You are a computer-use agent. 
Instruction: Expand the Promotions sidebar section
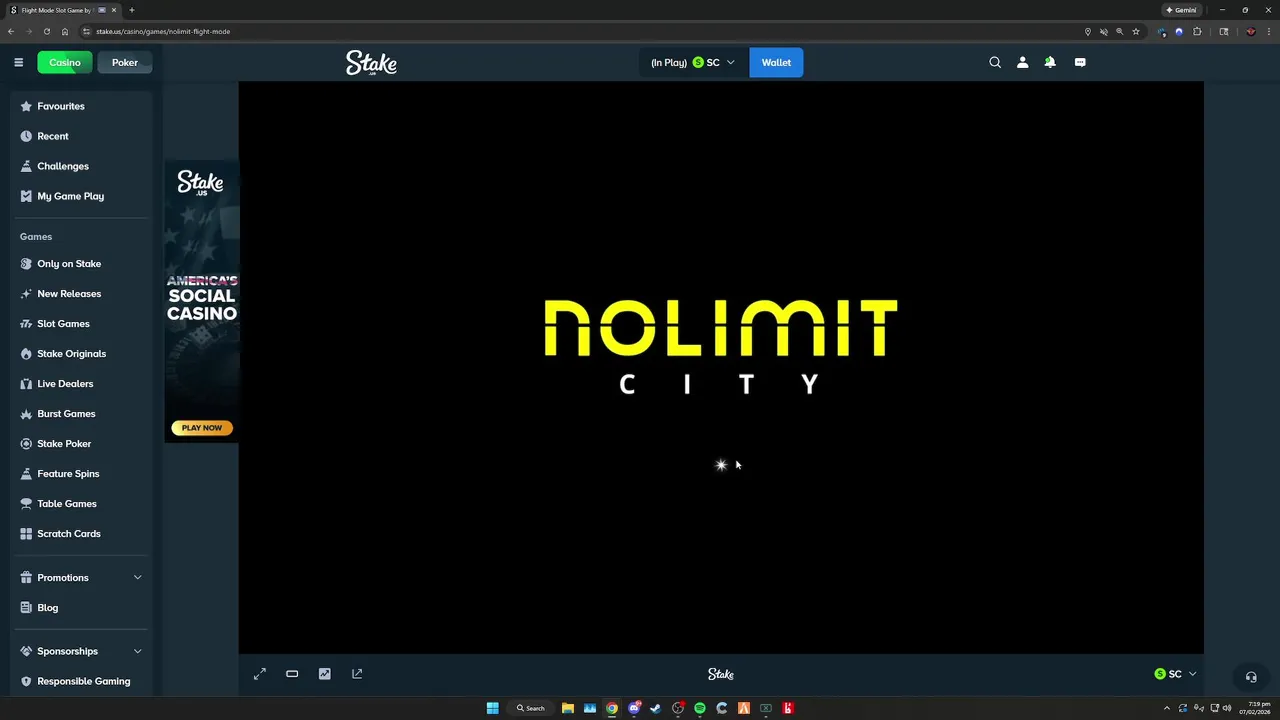tap(82, 578)
